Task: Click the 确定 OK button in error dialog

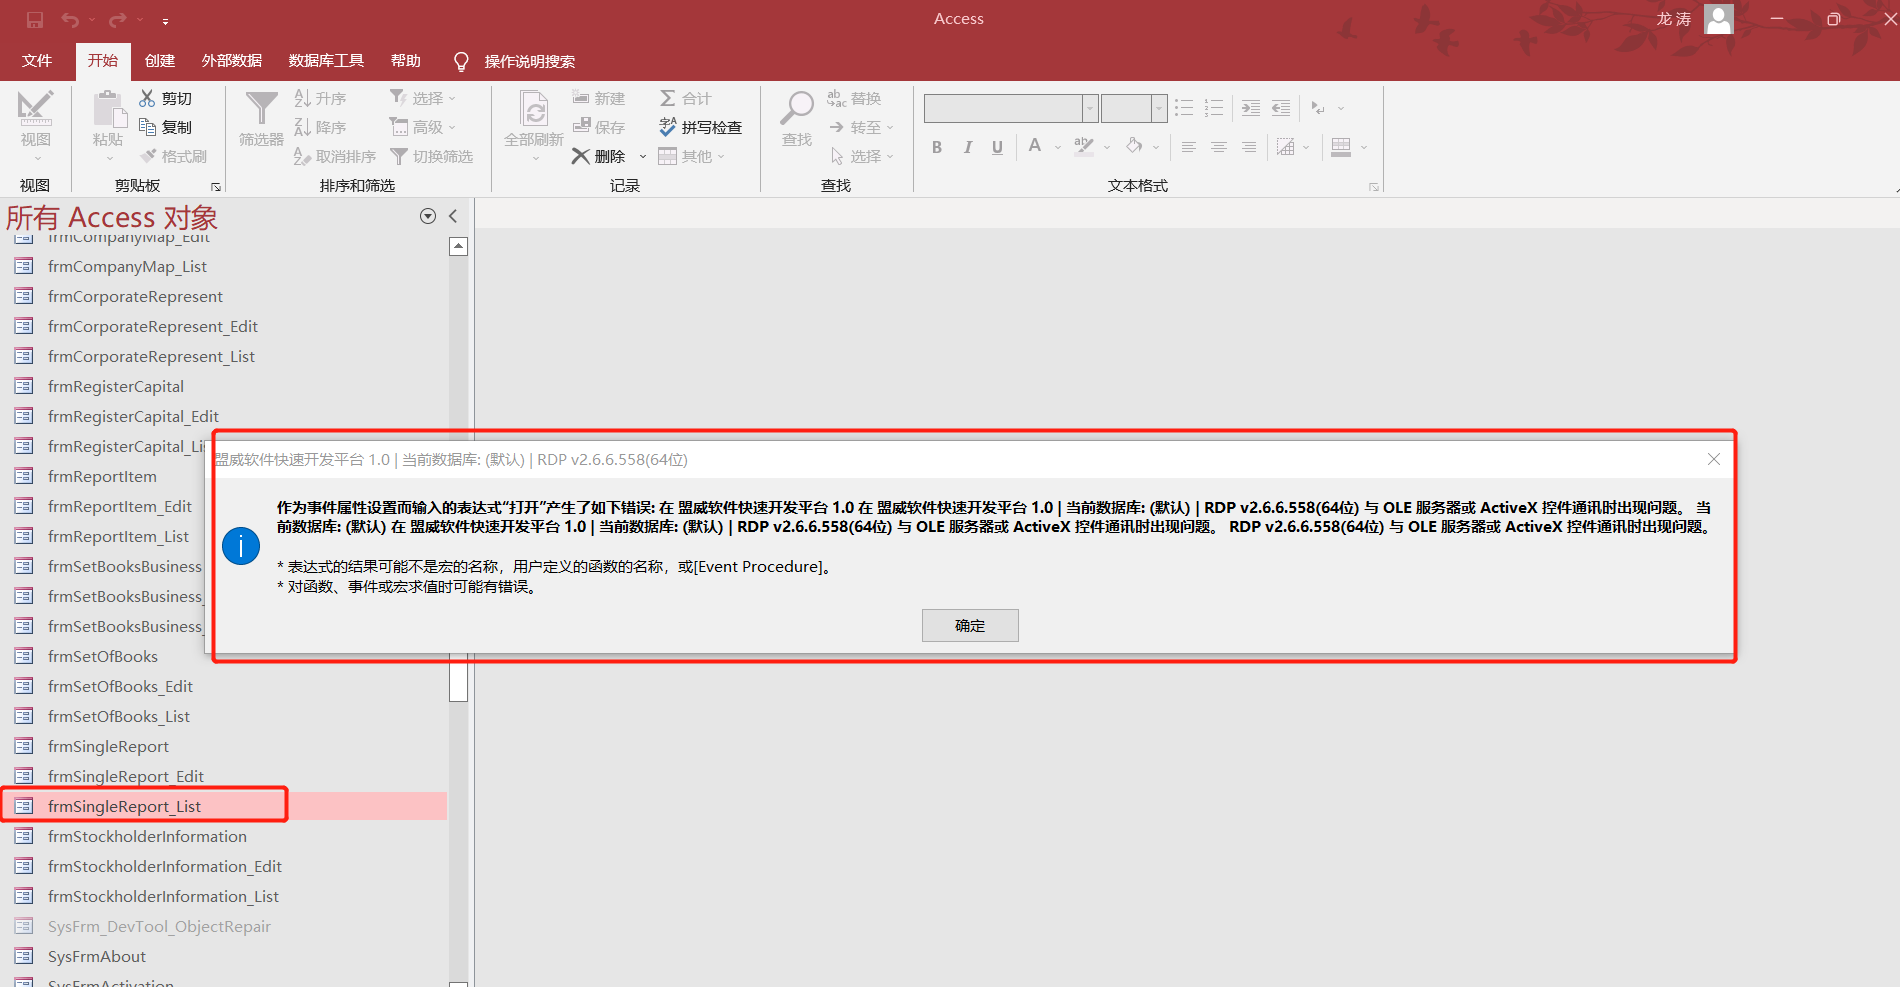Action: 970,625
